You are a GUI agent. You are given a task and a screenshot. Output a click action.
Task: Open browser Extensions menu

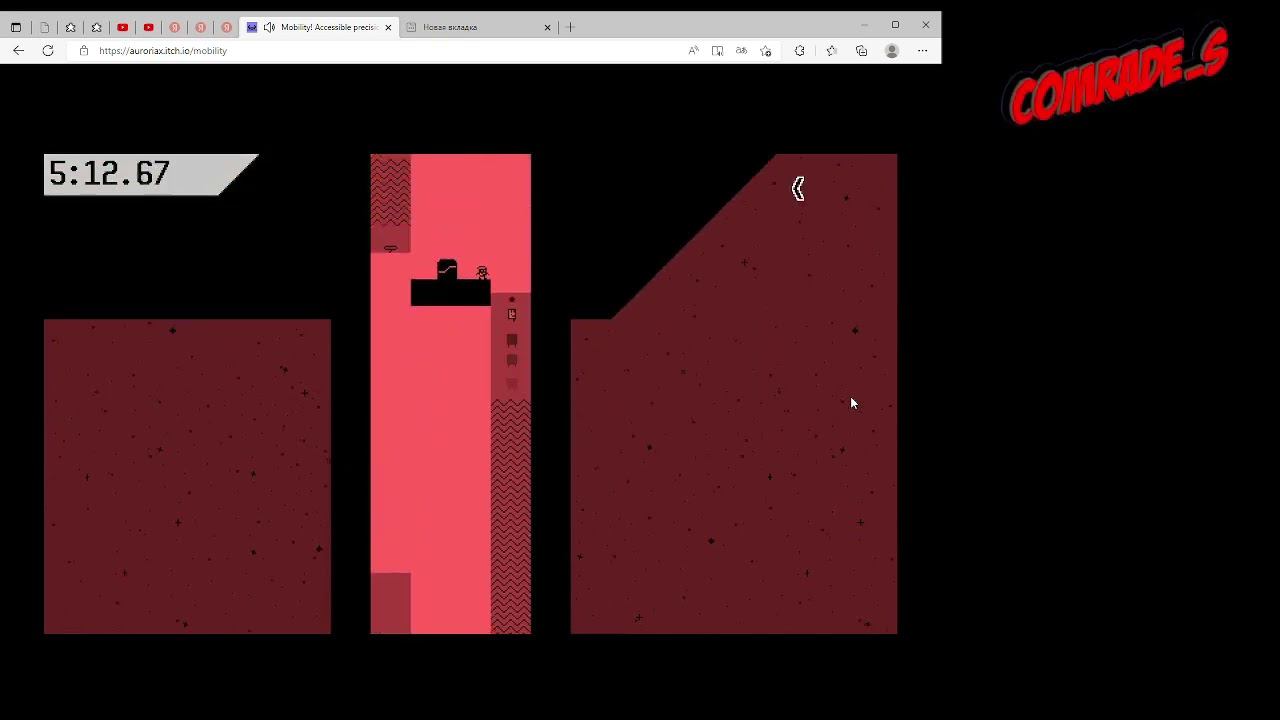[799, 50]
